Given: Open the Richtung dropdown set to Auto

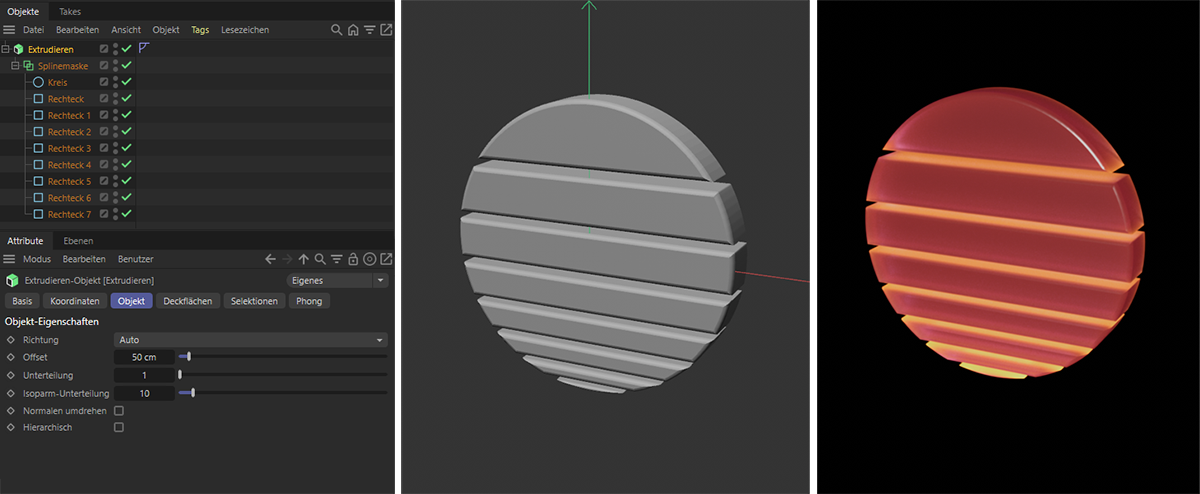Looking at the screenshot, I should click(x=250, y=340).
